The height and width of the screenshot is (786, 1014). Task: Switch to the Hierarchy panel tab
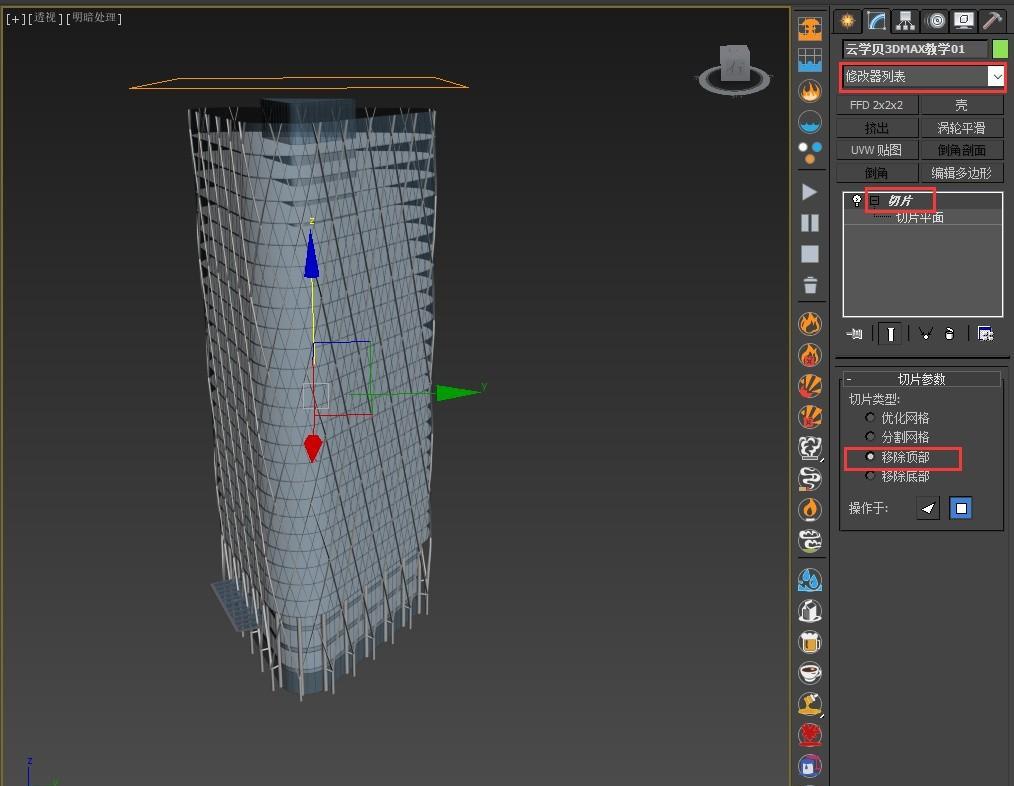point(906,21)
